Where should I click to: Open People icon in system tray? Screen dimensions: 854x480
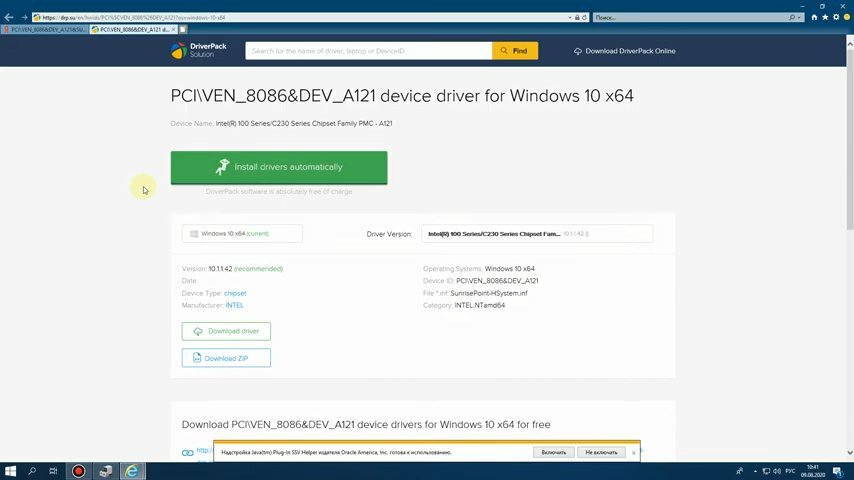click(x=739, y=471)
